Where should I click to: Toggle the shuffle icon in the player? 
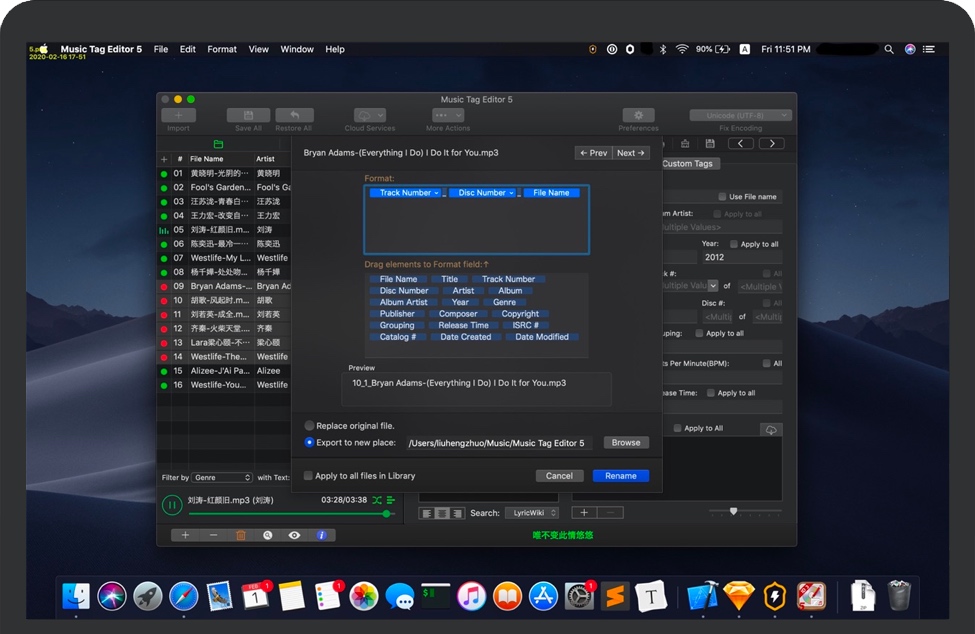(x=377, y=499)
